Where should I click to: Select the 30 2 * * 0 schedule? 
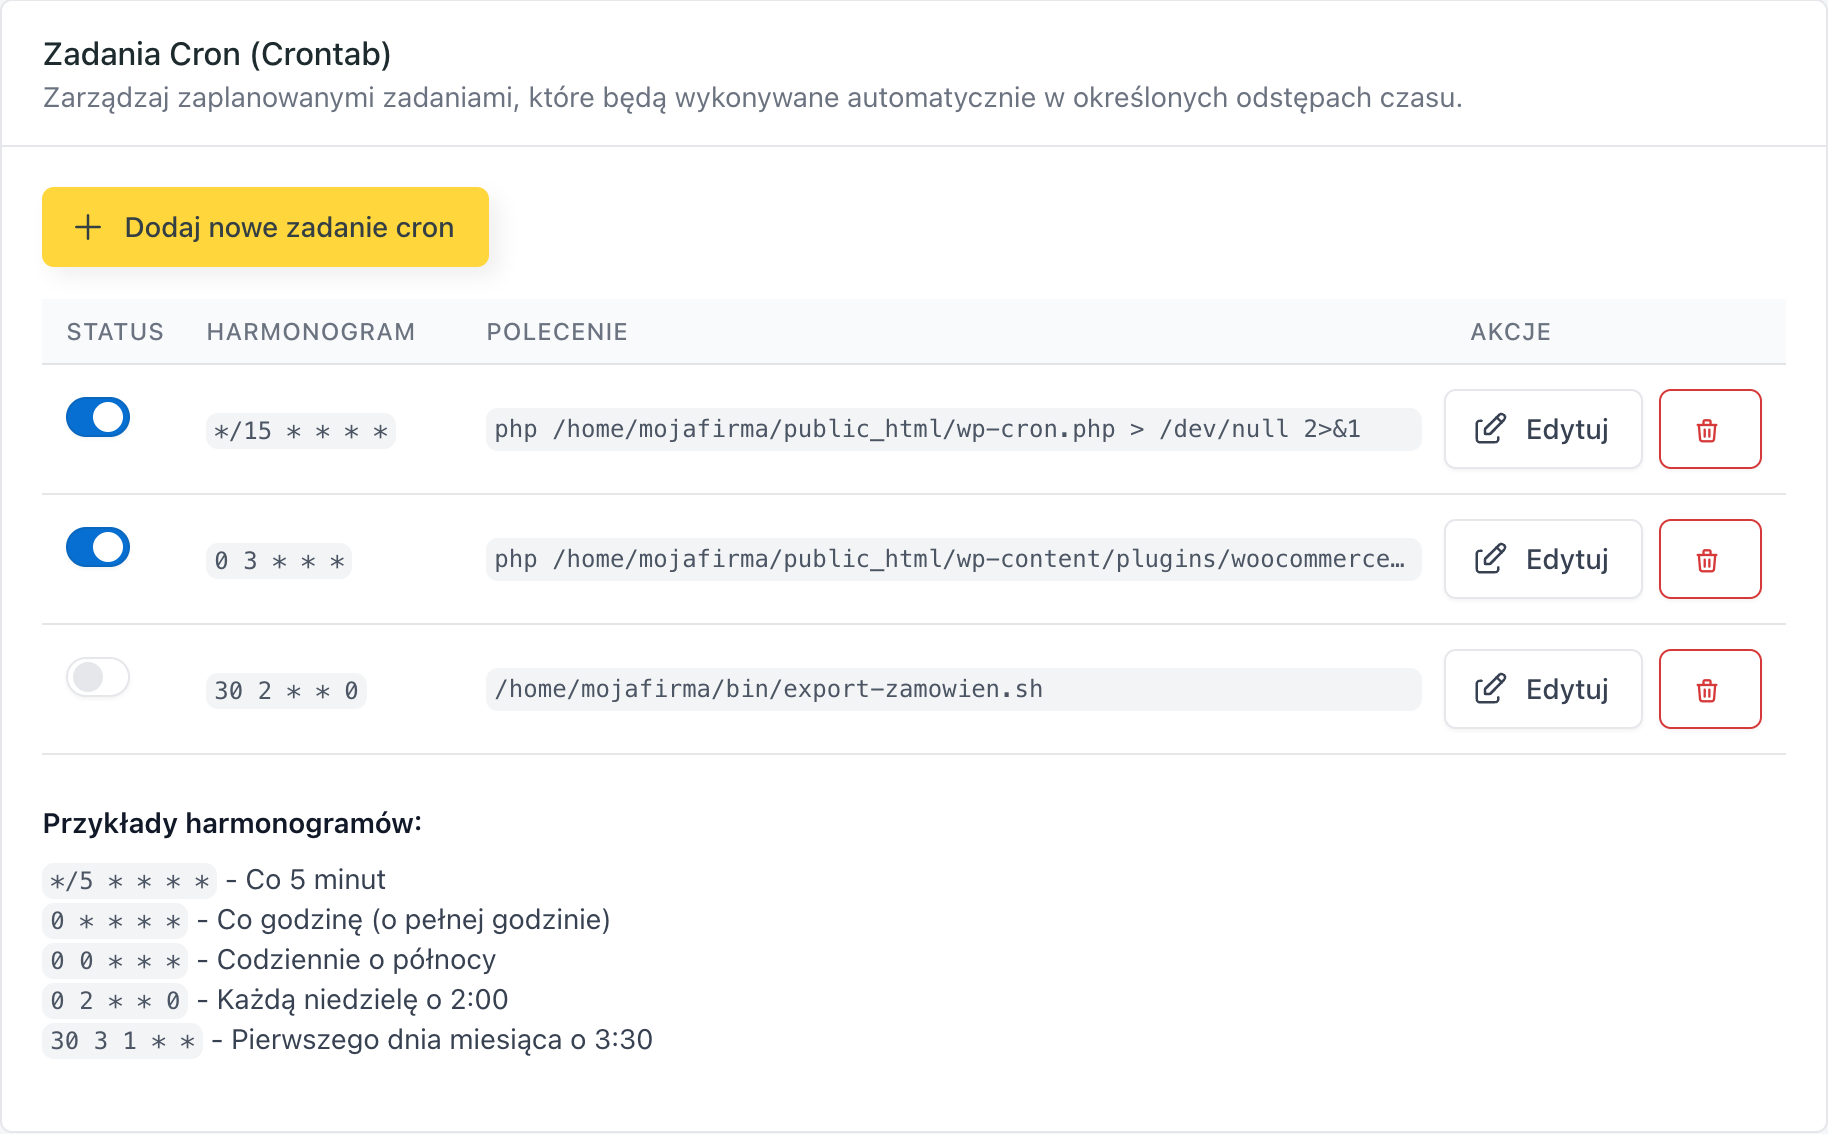(x=286, y=691)
